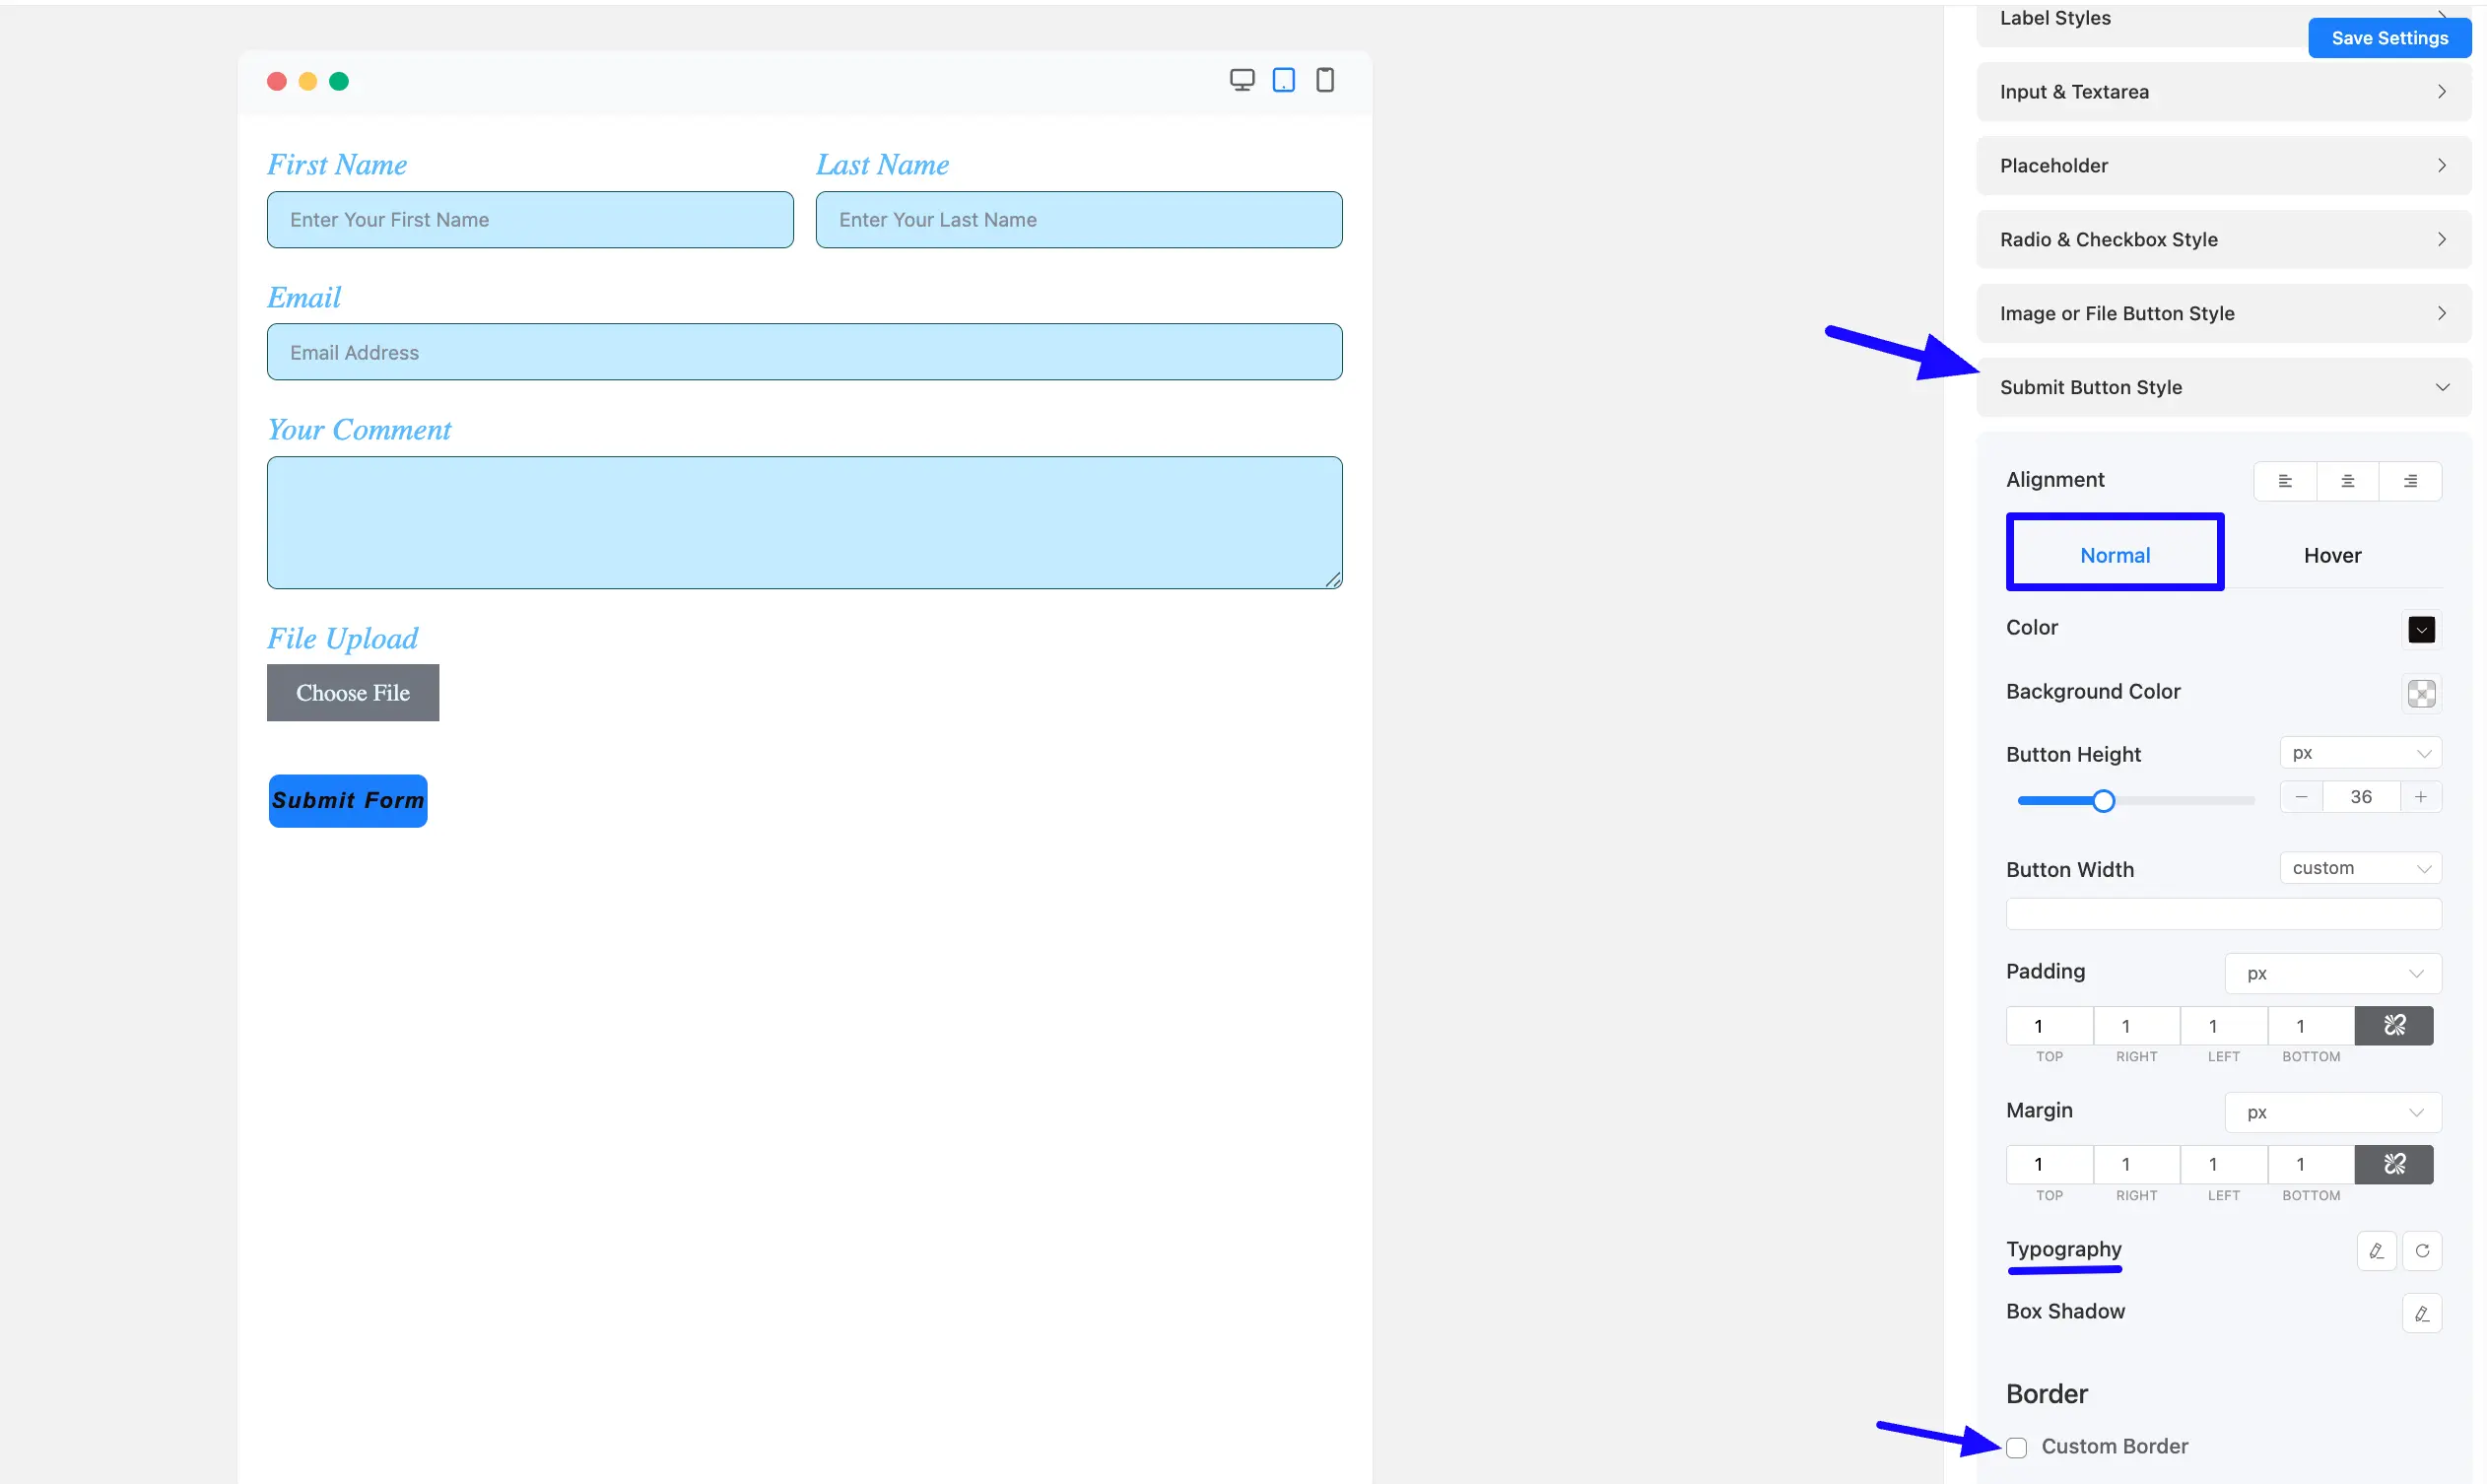
Task: Select the Normal tab
Action: (x=2114, y=555)
